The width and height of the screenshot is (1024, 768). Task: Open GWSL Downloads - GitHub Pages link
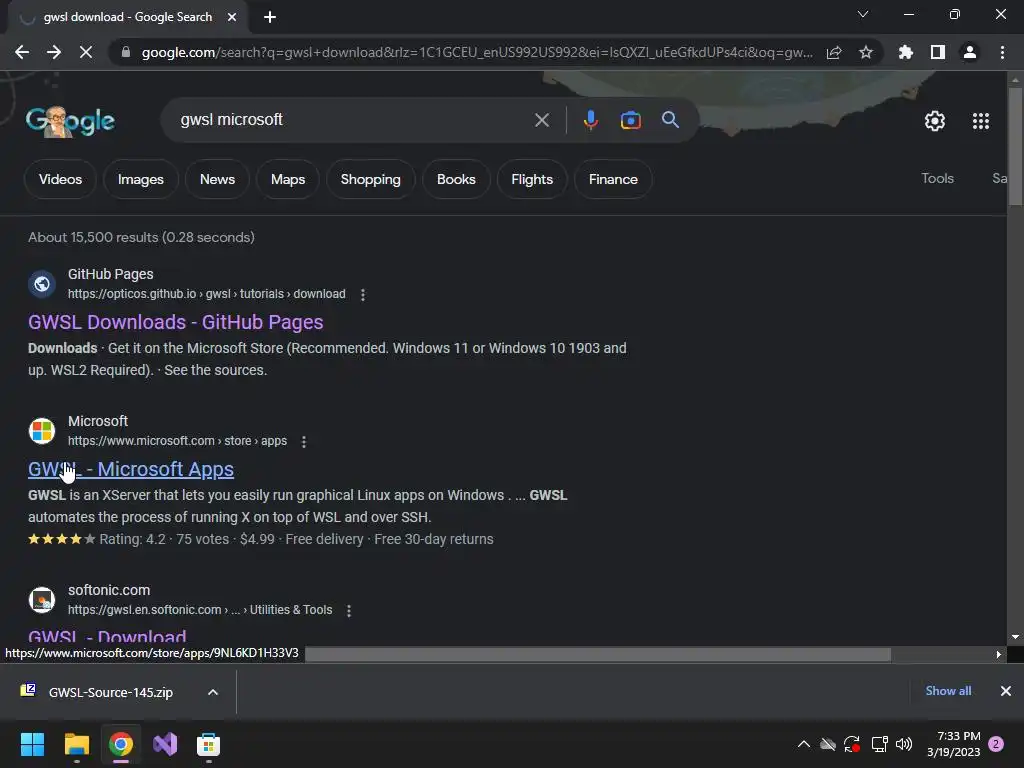tap(176, 322)
